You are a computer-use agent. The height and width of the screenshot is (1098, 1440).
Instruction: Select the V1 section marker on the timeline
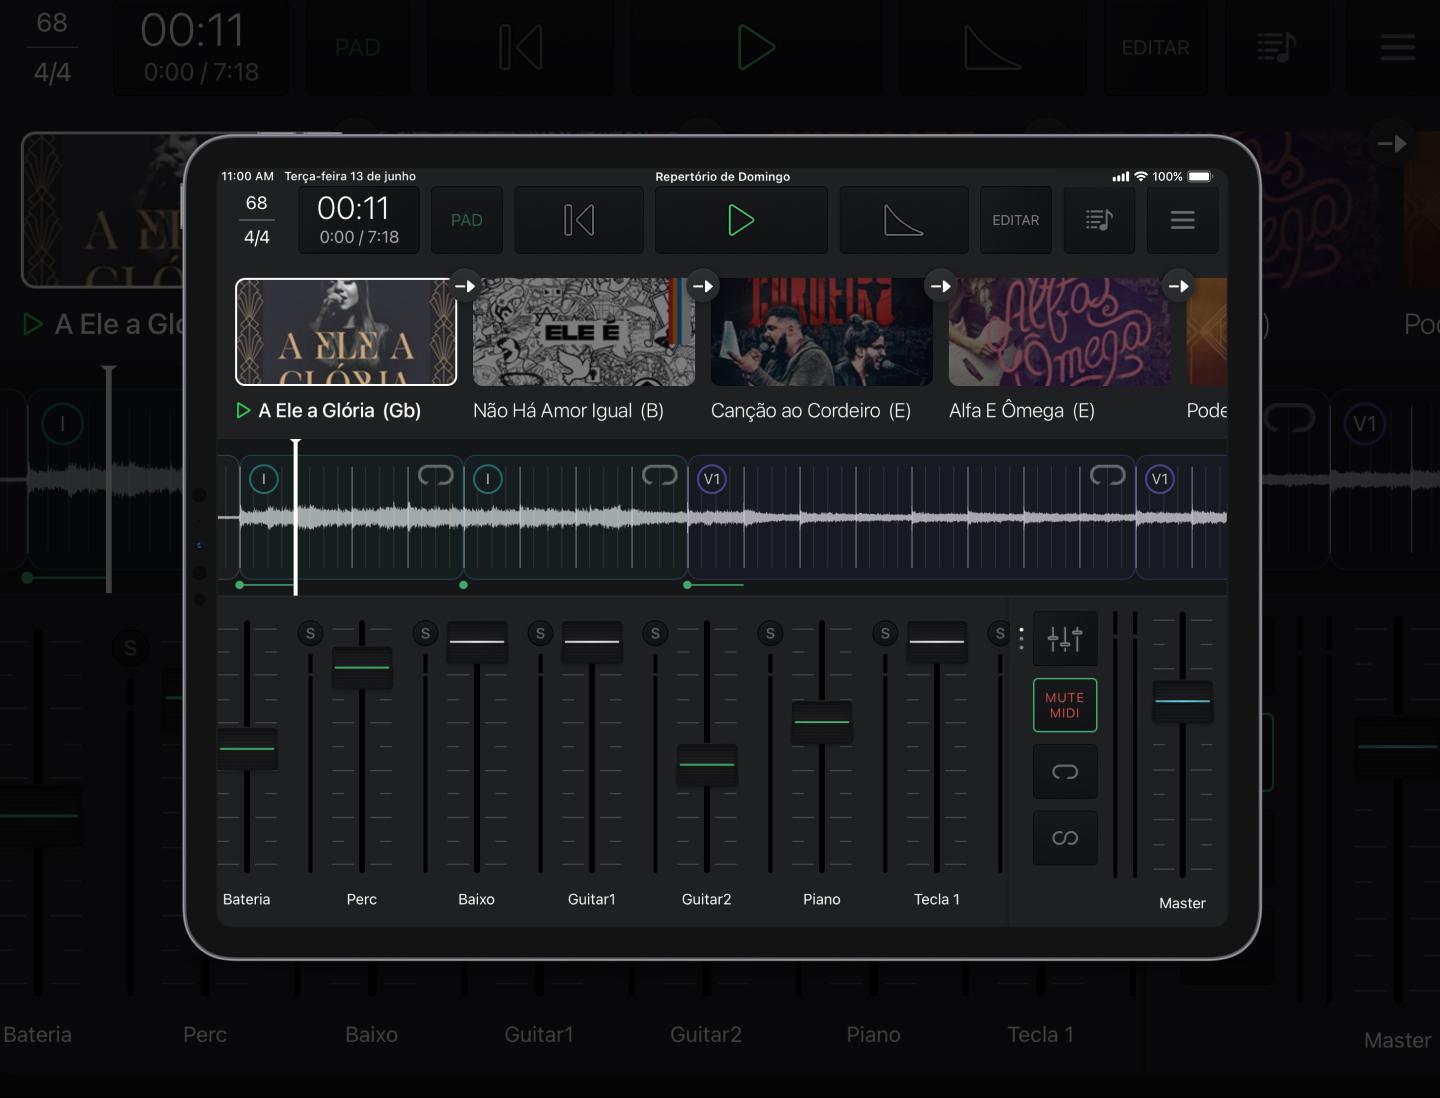[712, 478]
